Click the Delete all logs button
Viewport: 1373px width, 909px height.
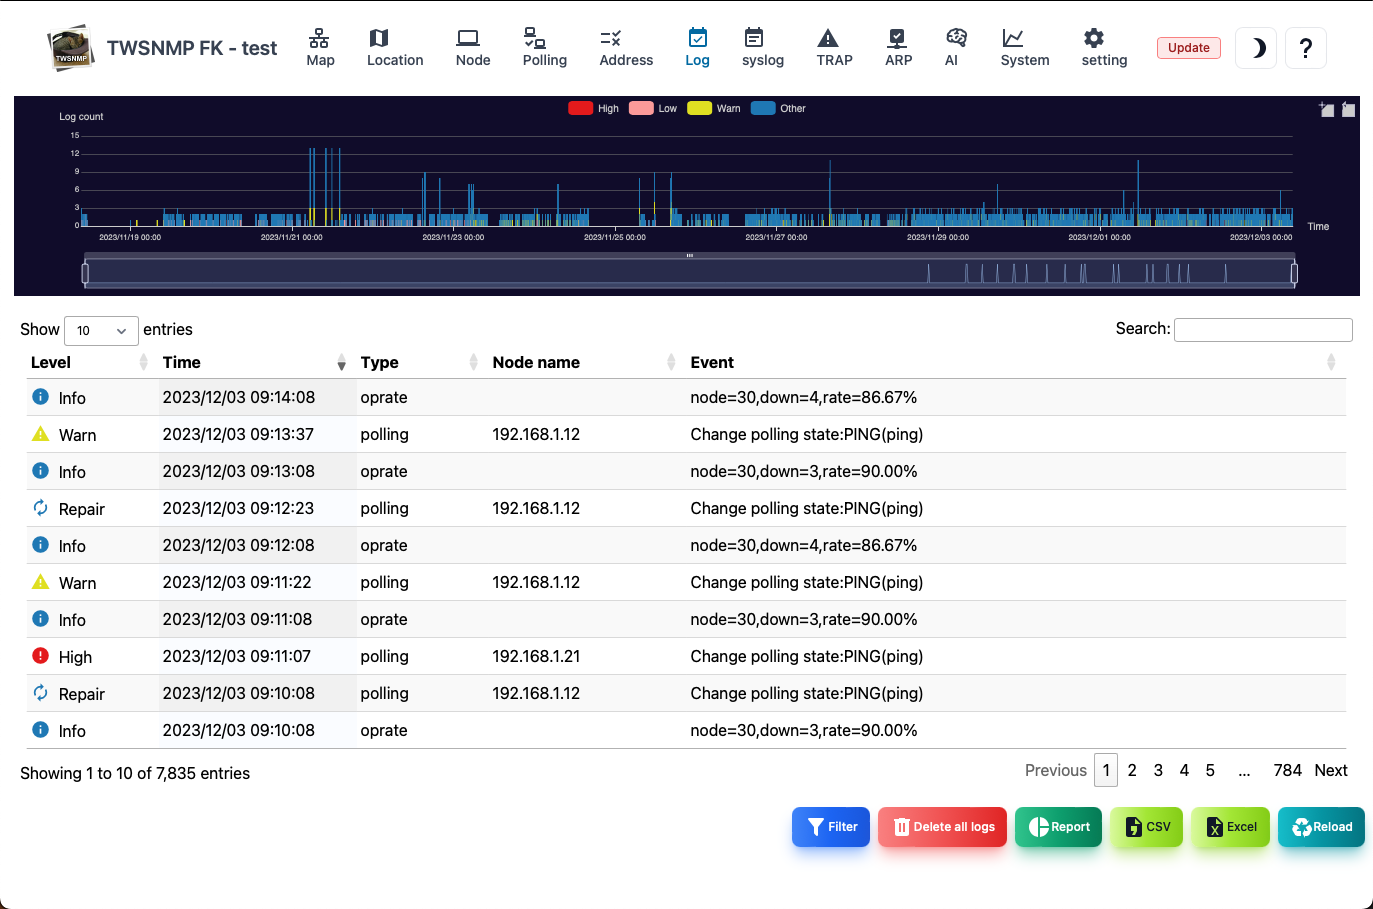pyautogui.click(x=942, y=827)
